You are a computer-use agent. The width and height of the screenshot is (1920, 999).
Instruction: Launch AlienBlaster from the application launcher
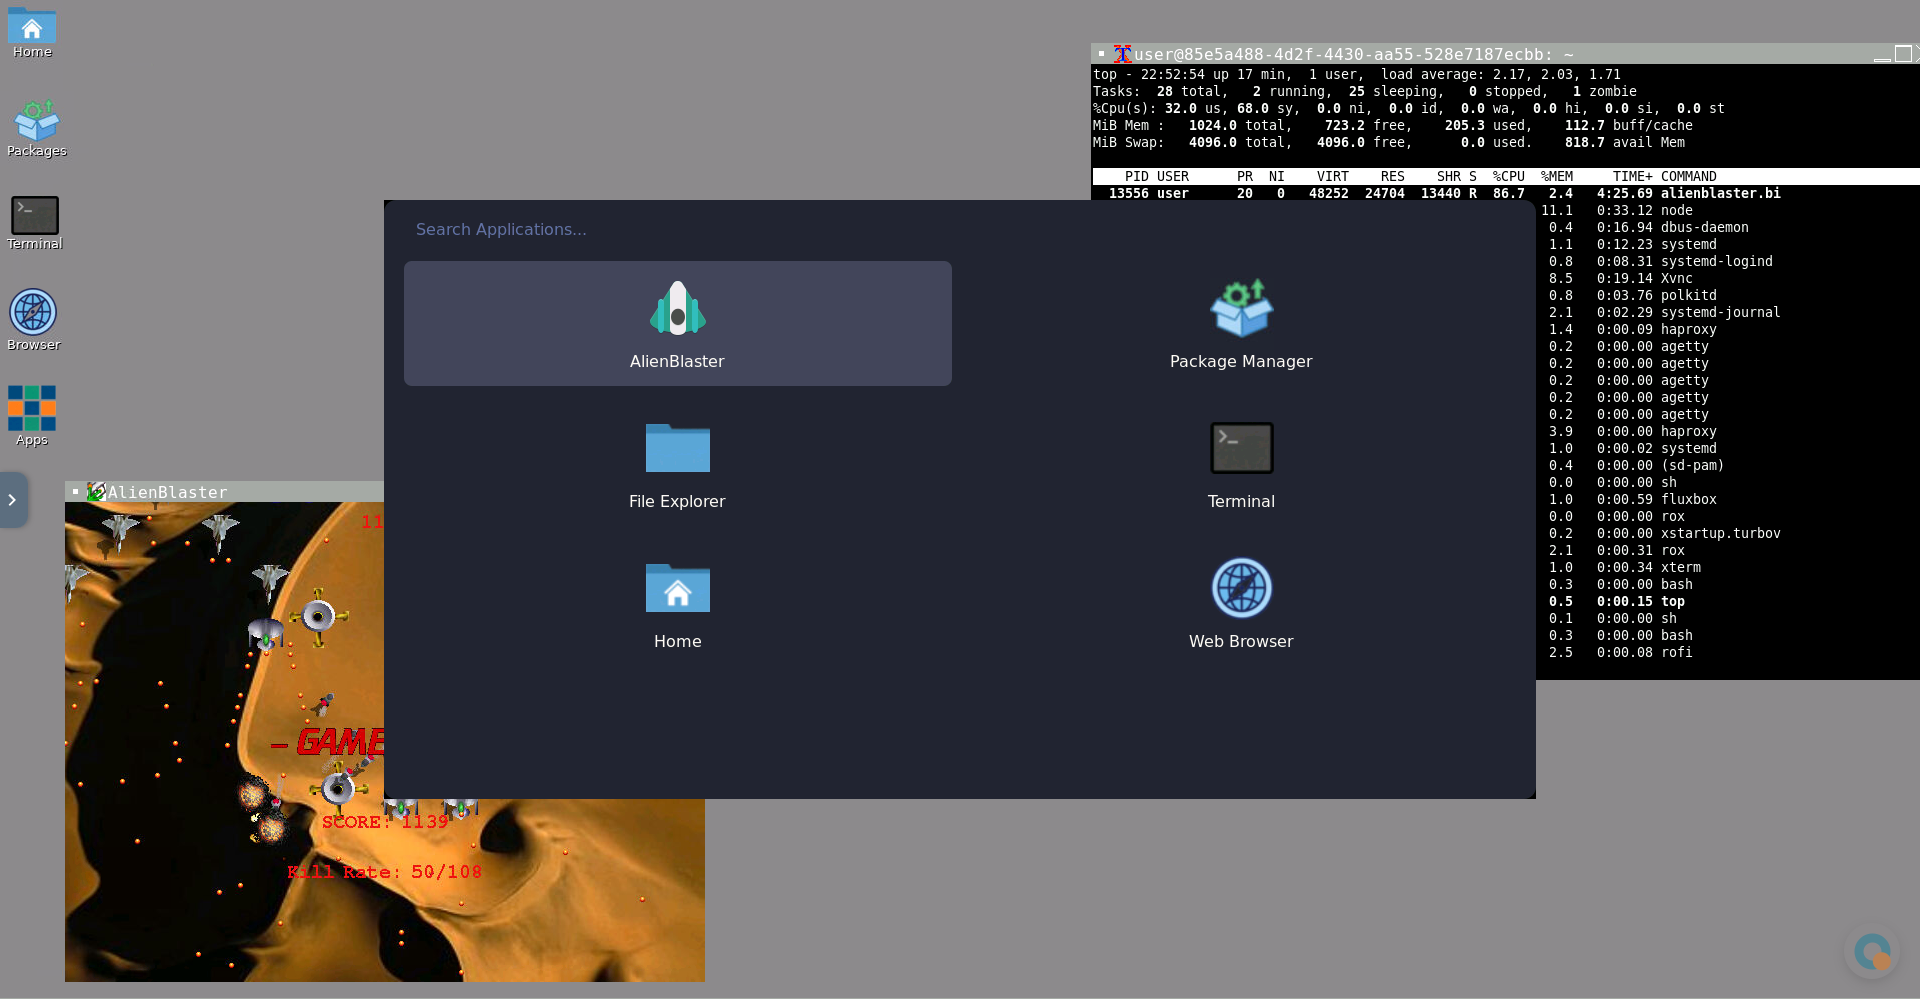click(x=677, y=323)
